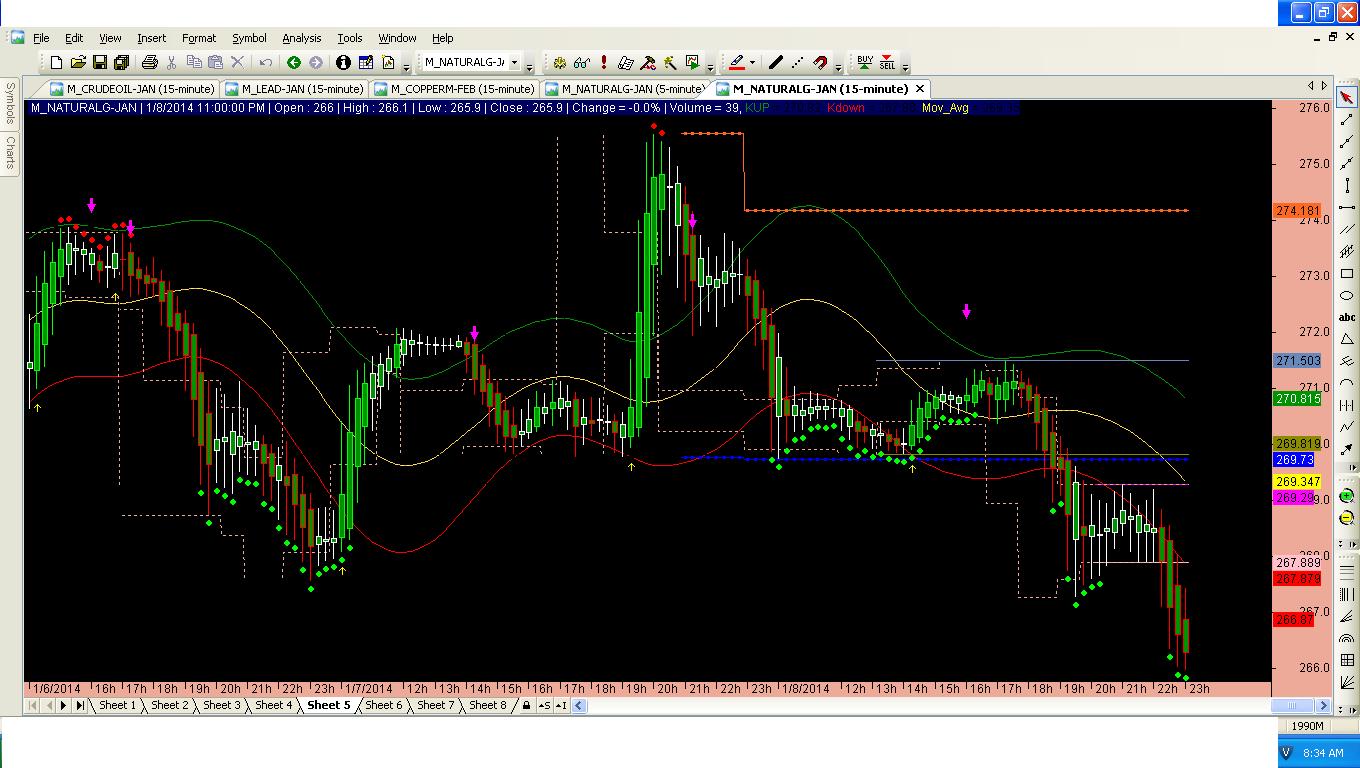Select the regression channel tool

click(1347, 253)
